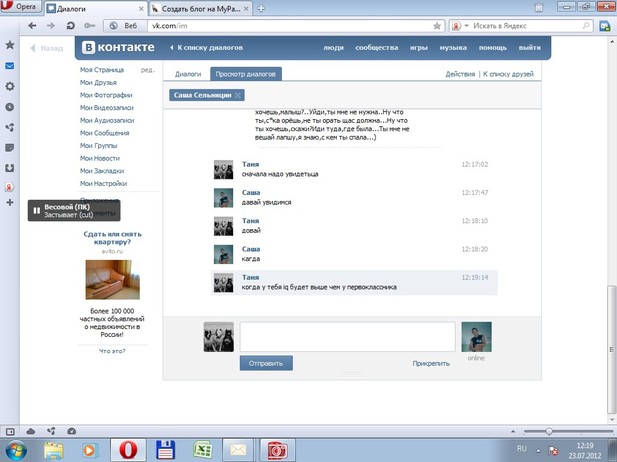The height and width of the screenshot is (462, 617).
Task: Open Windows Start button
Action: point(15,450)
